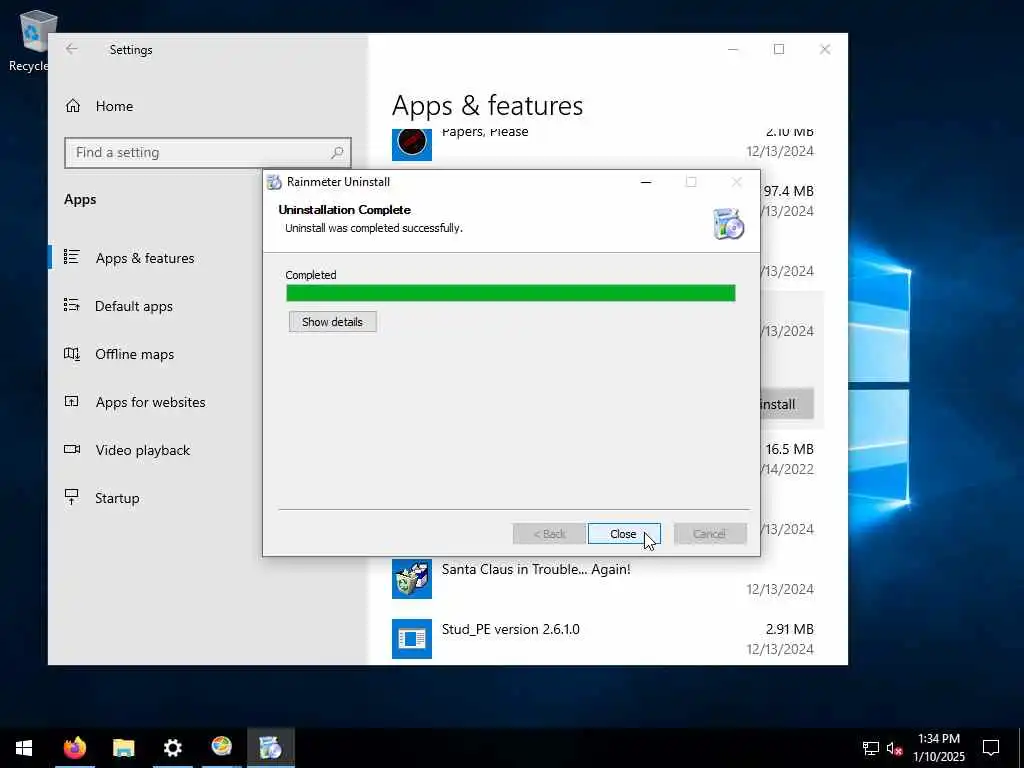Click the back arrow in Settings
1024x768 pixels.
tap(72, 49)
